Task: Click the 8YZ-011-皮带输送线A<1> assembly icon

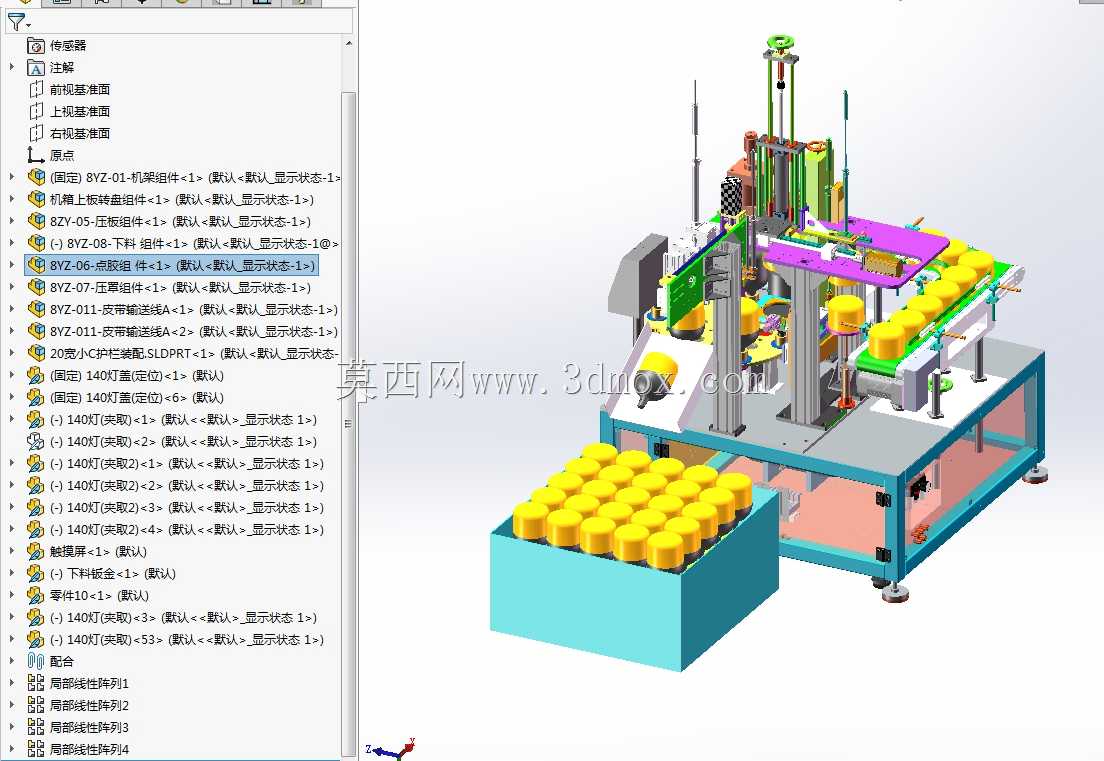Action: tap(36, 309)
